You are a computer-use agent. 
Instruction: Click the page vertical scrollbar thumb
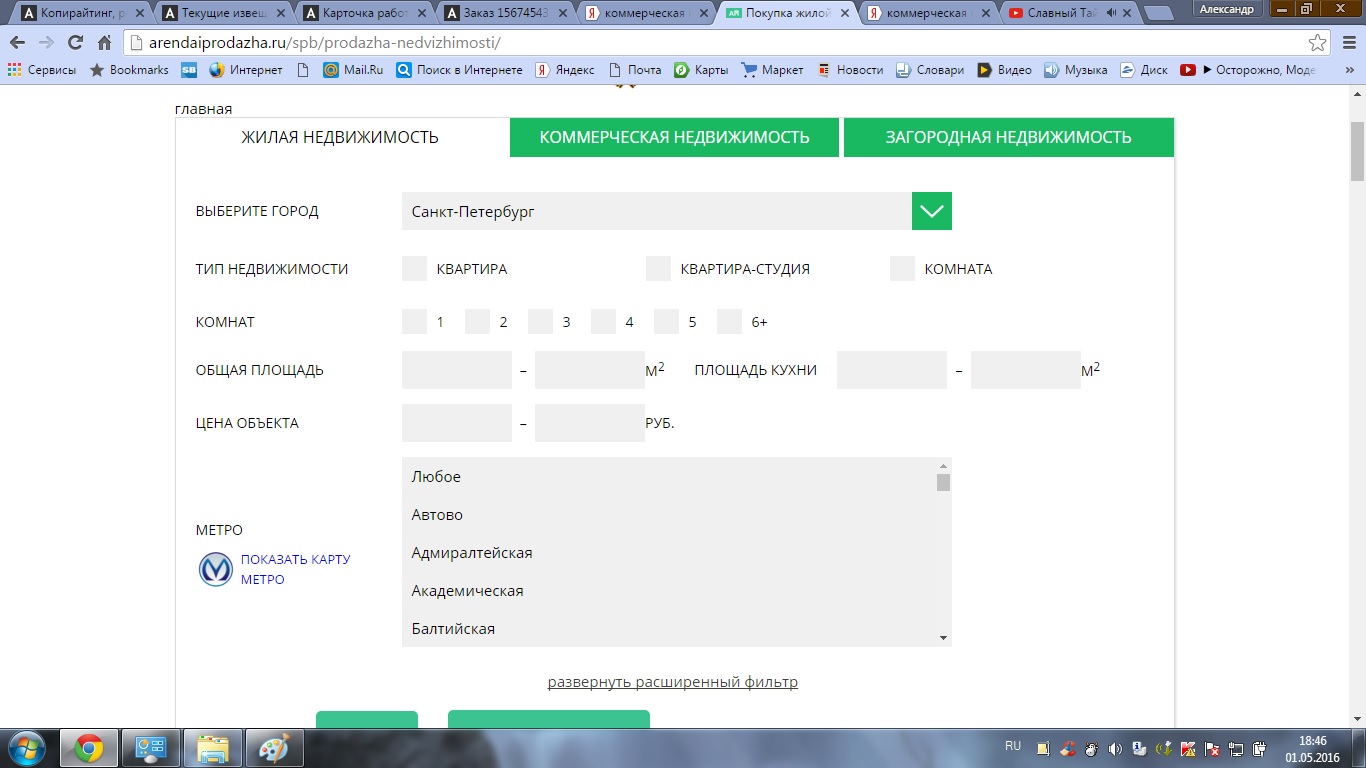click(x=1357, y=153)
